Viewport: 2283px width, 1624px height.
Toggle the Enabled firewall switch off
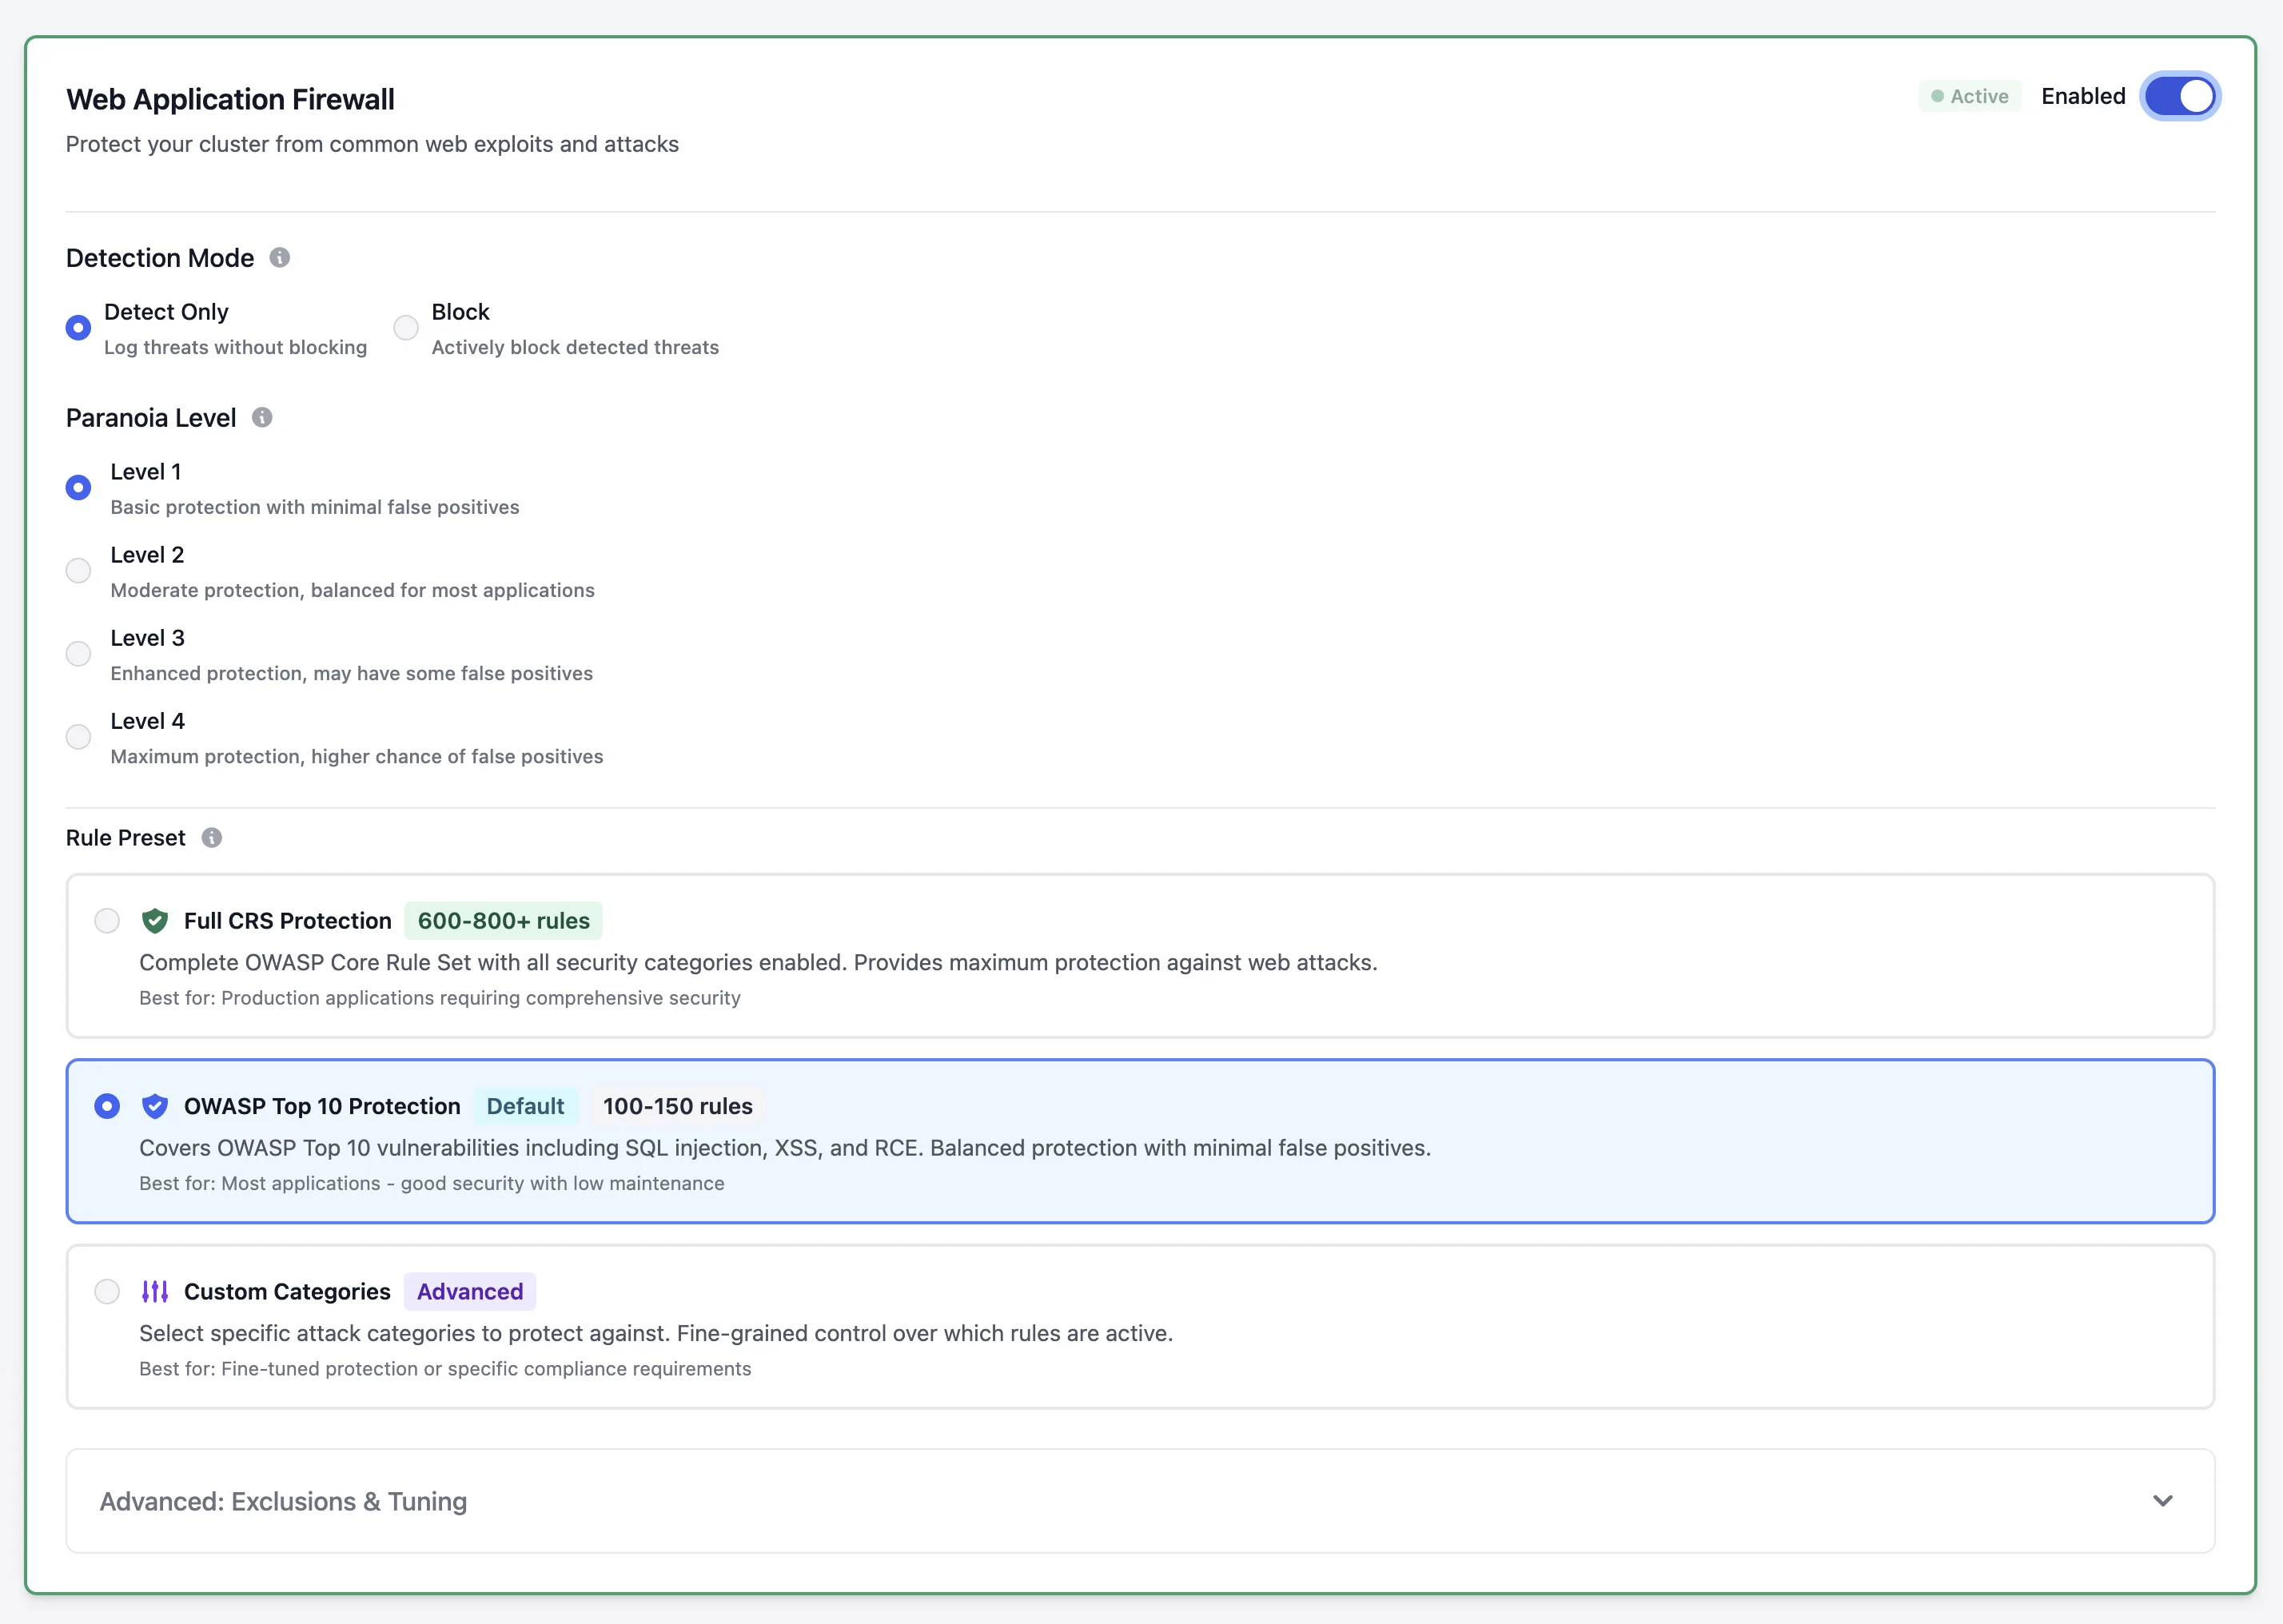coord(2180,97)
